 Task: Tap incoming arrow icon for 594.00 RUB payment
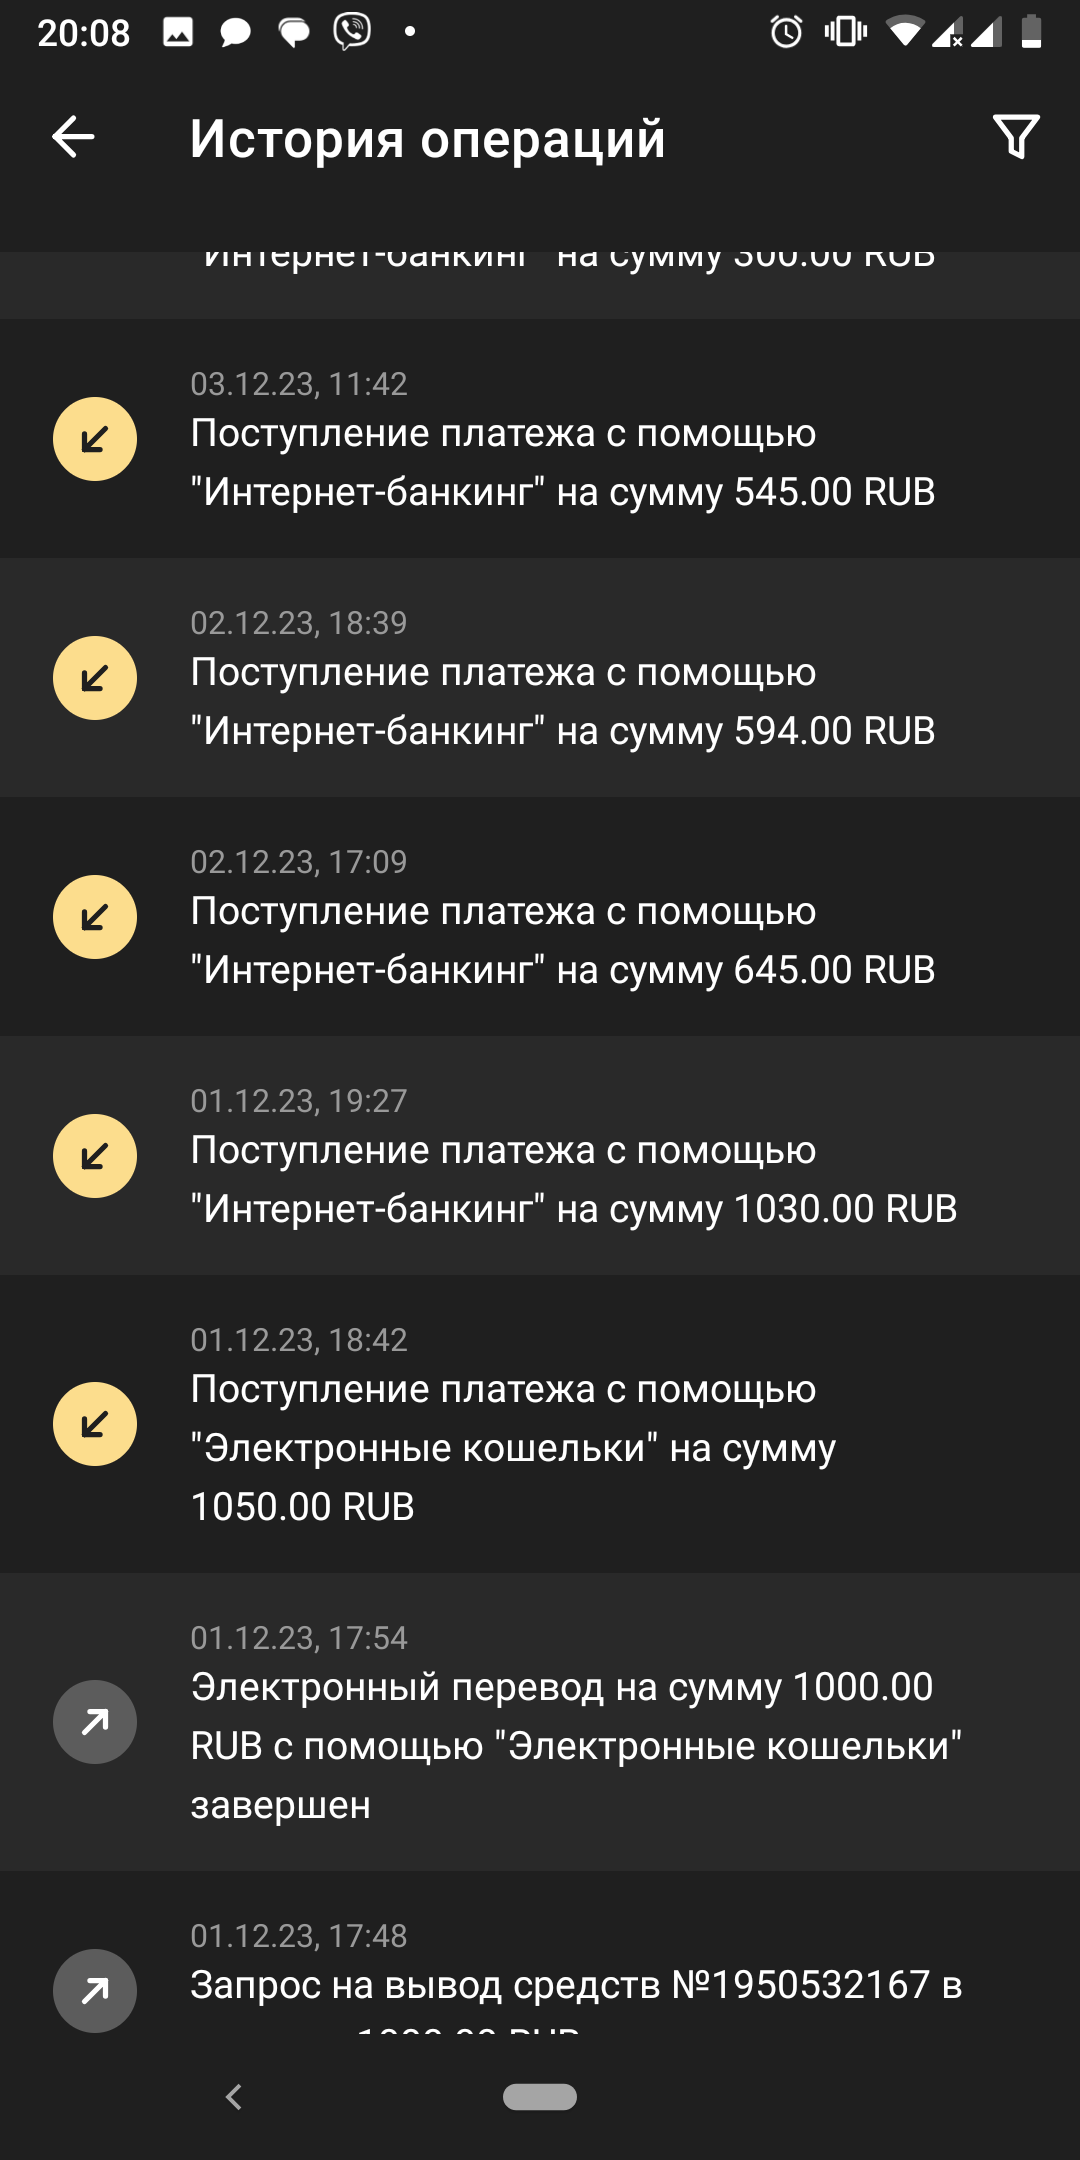95,678
